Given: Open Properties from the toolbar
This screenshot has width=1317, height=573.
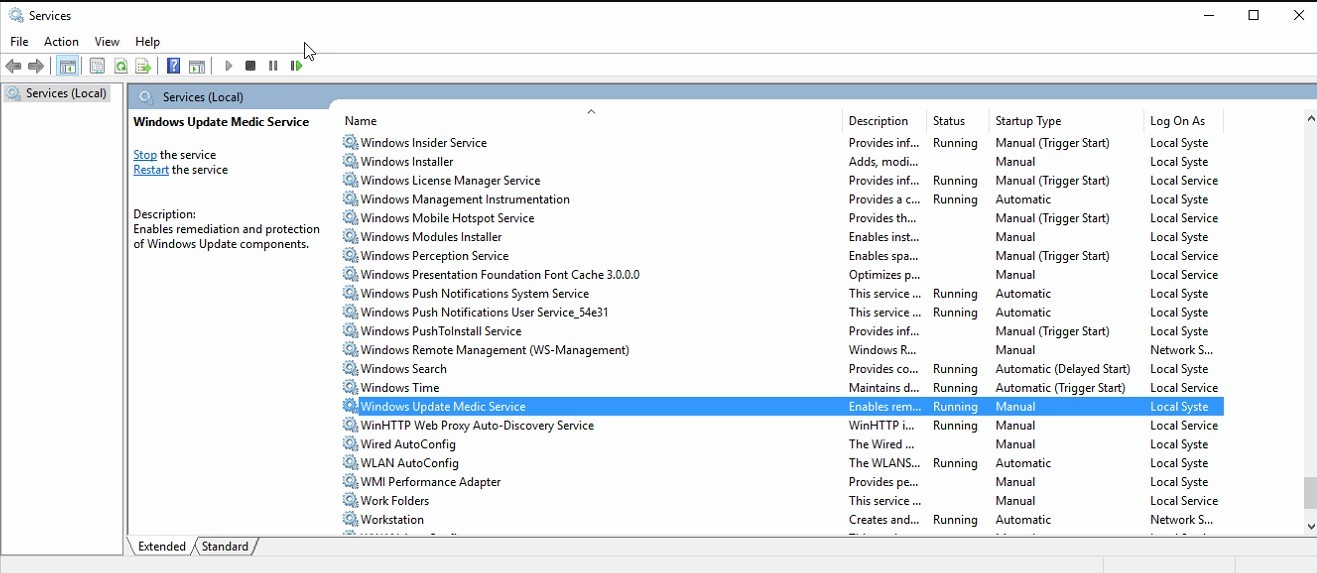Looking at the screenshot, I should 97,66.
